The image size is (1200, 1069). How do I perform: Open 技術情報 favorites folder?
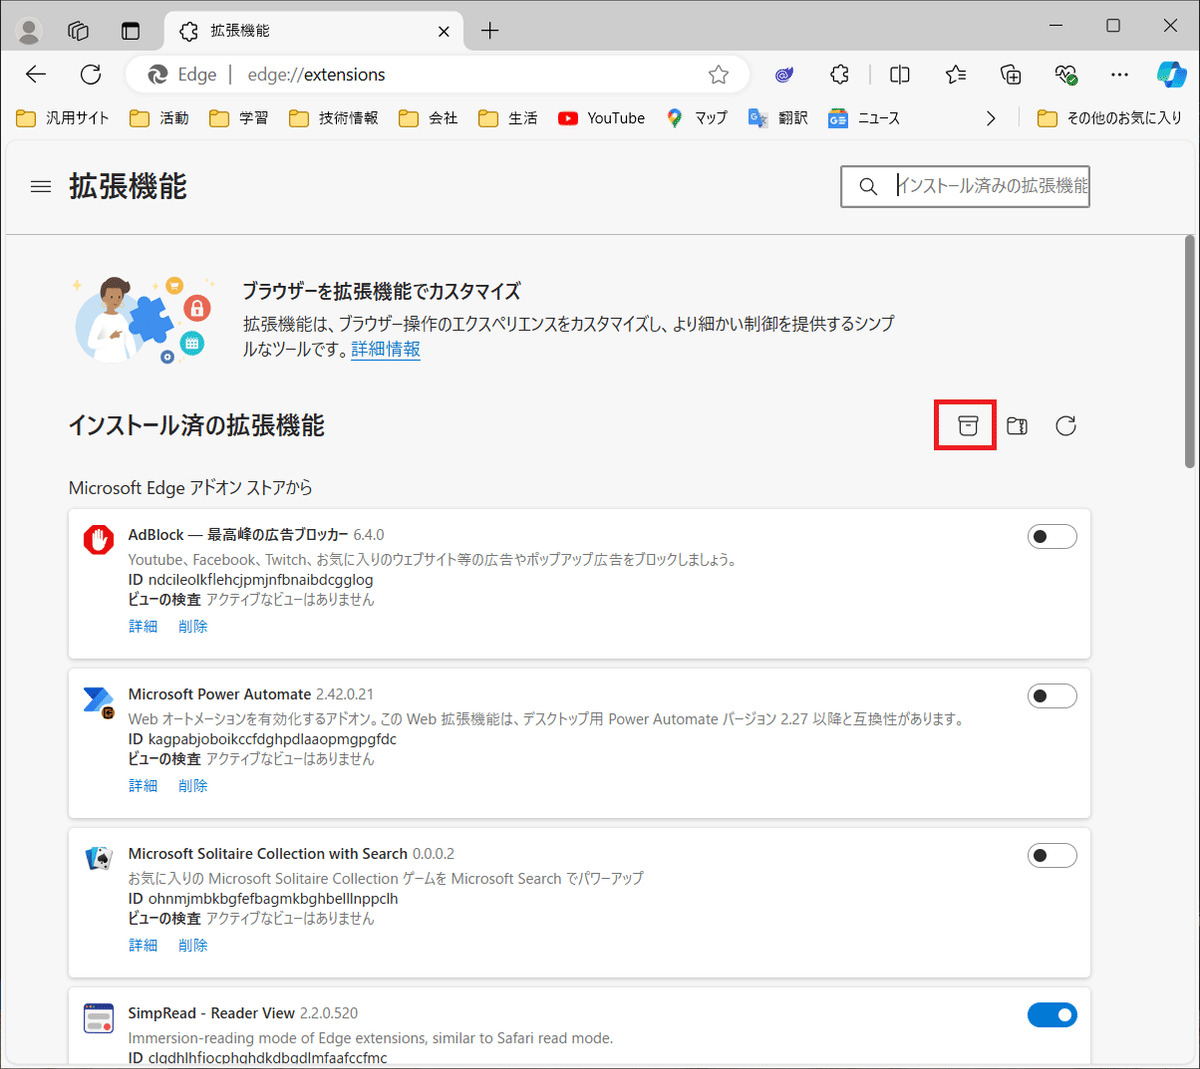click(334, 118)
